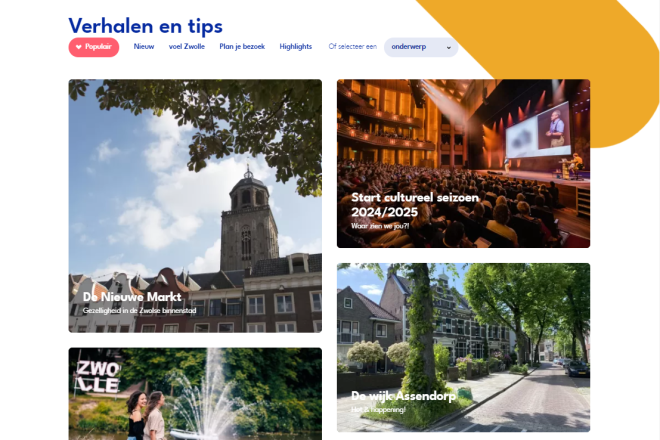Click Gezelligheid in de Zwolse binnenstad subtitle

pyautogui.click(x=139, y=311)
